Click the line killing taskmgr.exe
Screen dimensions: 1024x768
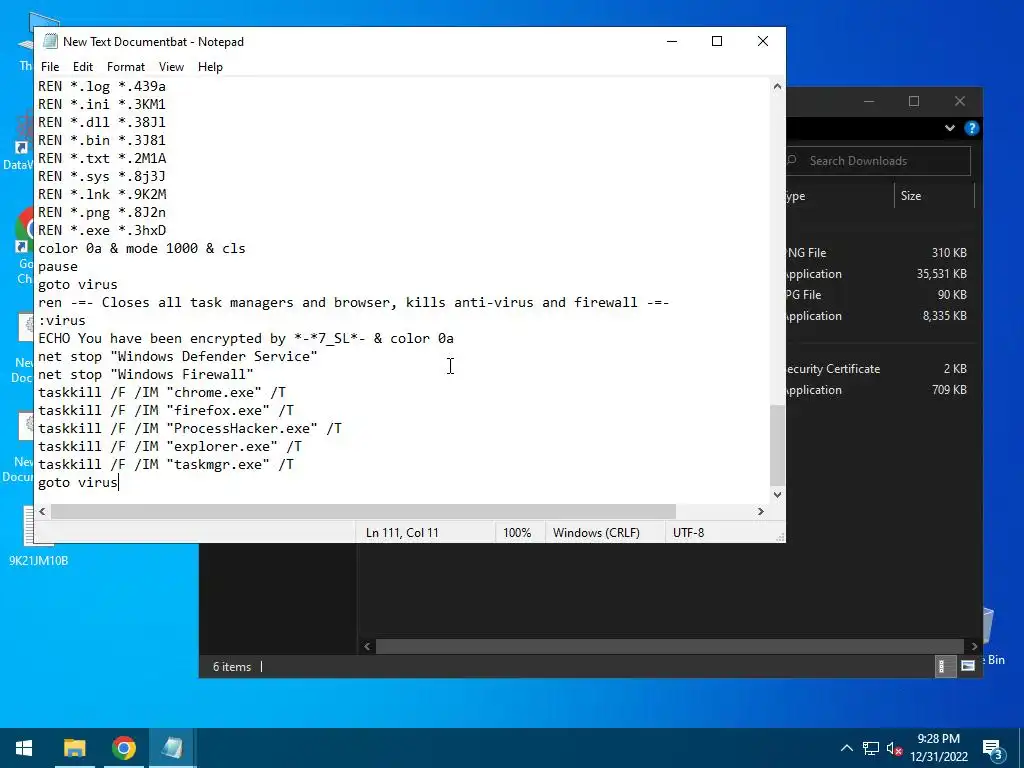click(166, 464)
